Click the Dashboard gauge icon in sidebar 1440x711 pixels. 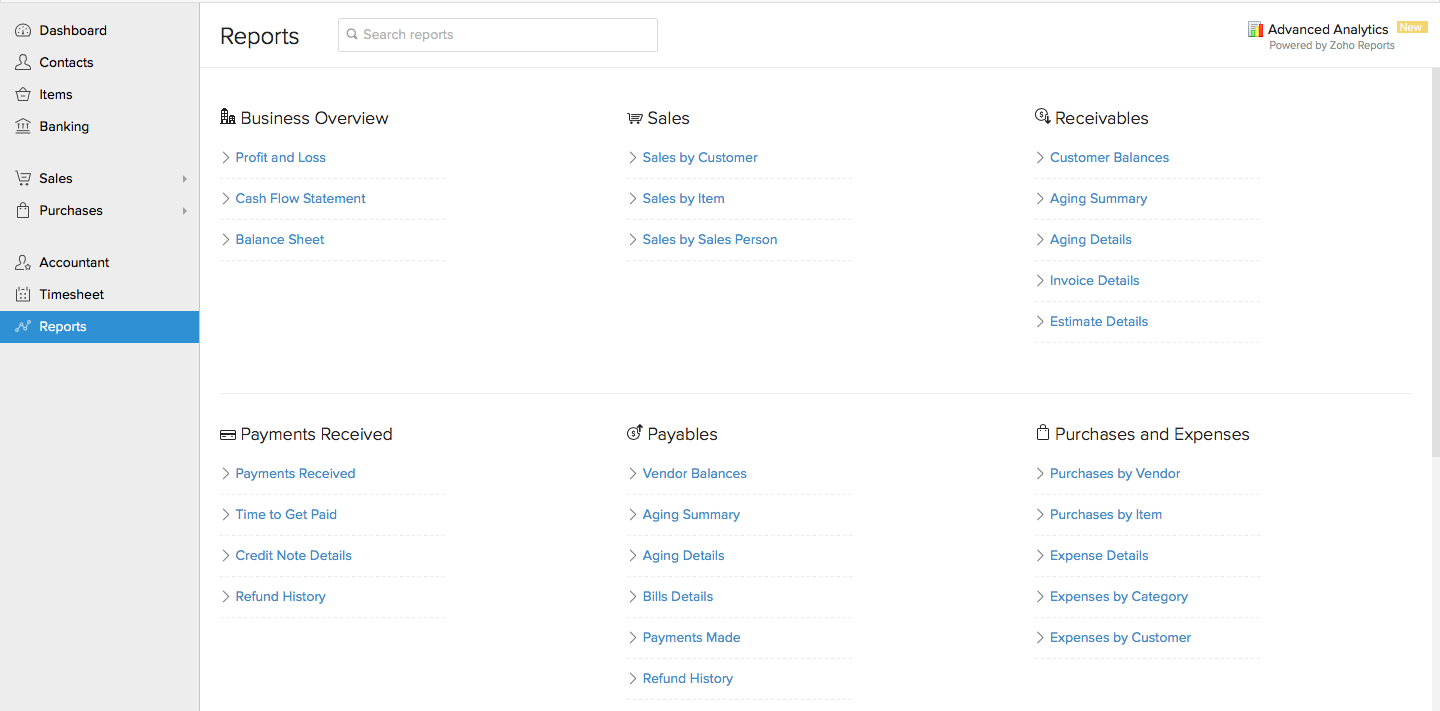click(x=23, y=31)
